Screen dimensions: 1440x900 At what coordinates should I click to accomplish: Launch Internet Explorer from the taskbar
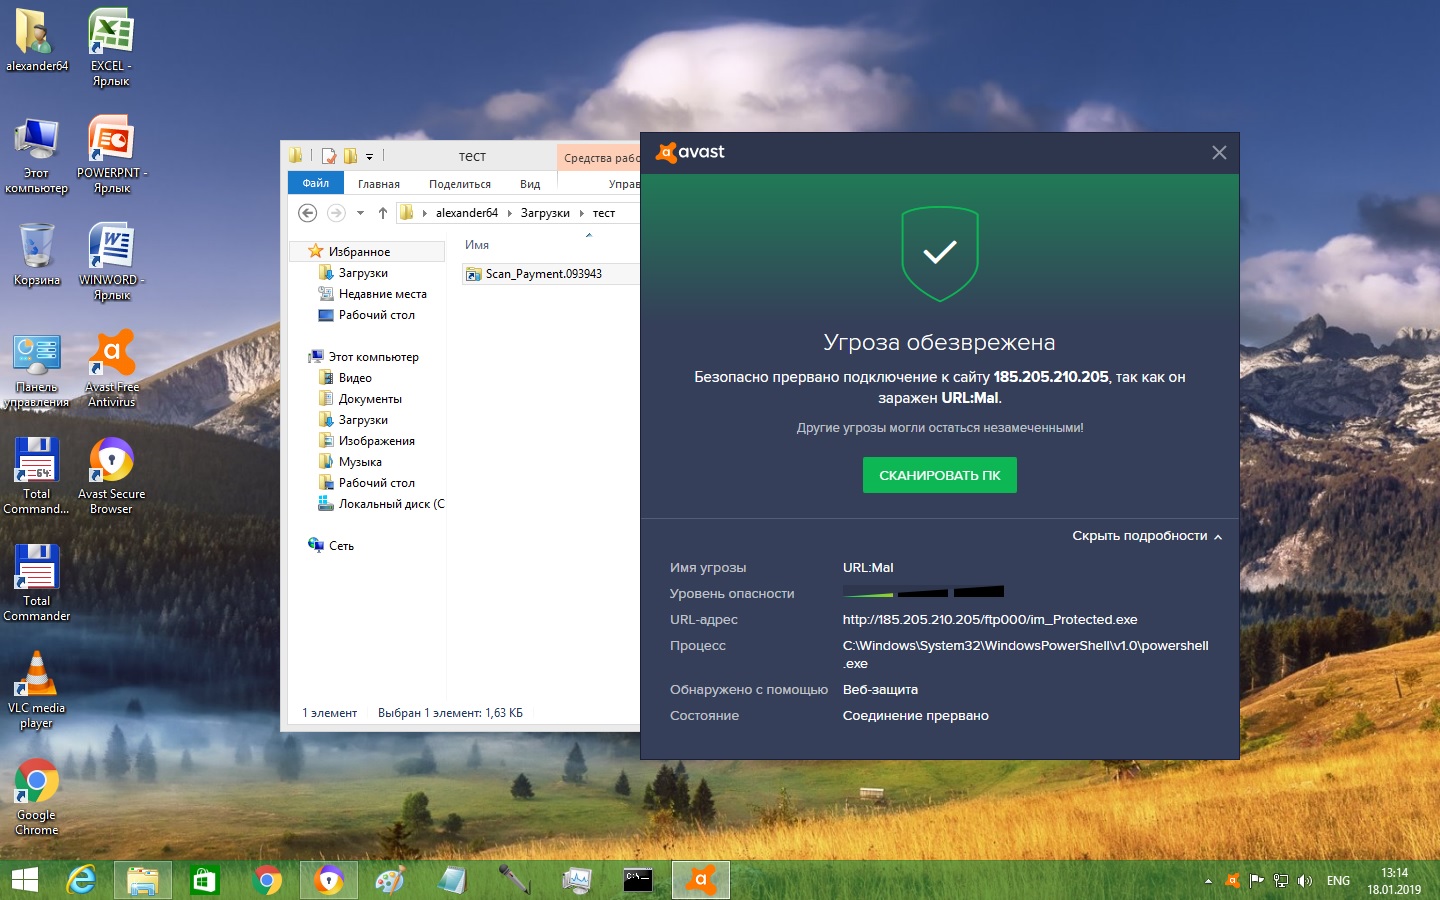(81, 880)
